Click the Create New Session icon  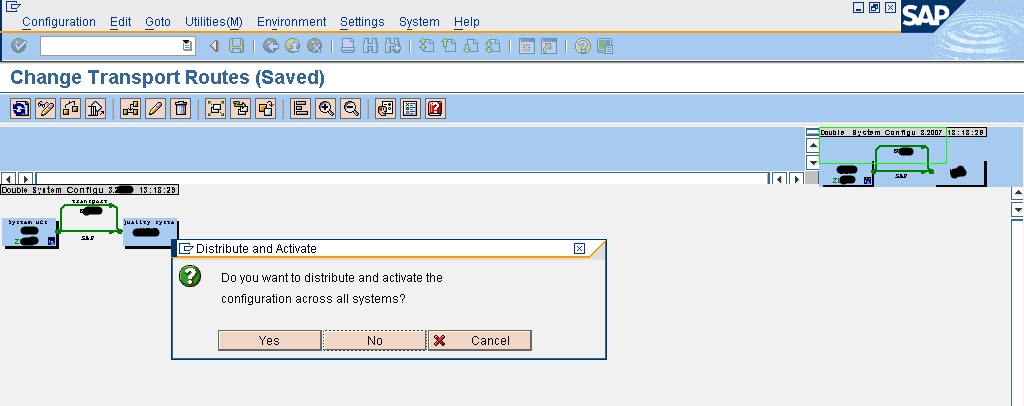(x=527, y=46)
